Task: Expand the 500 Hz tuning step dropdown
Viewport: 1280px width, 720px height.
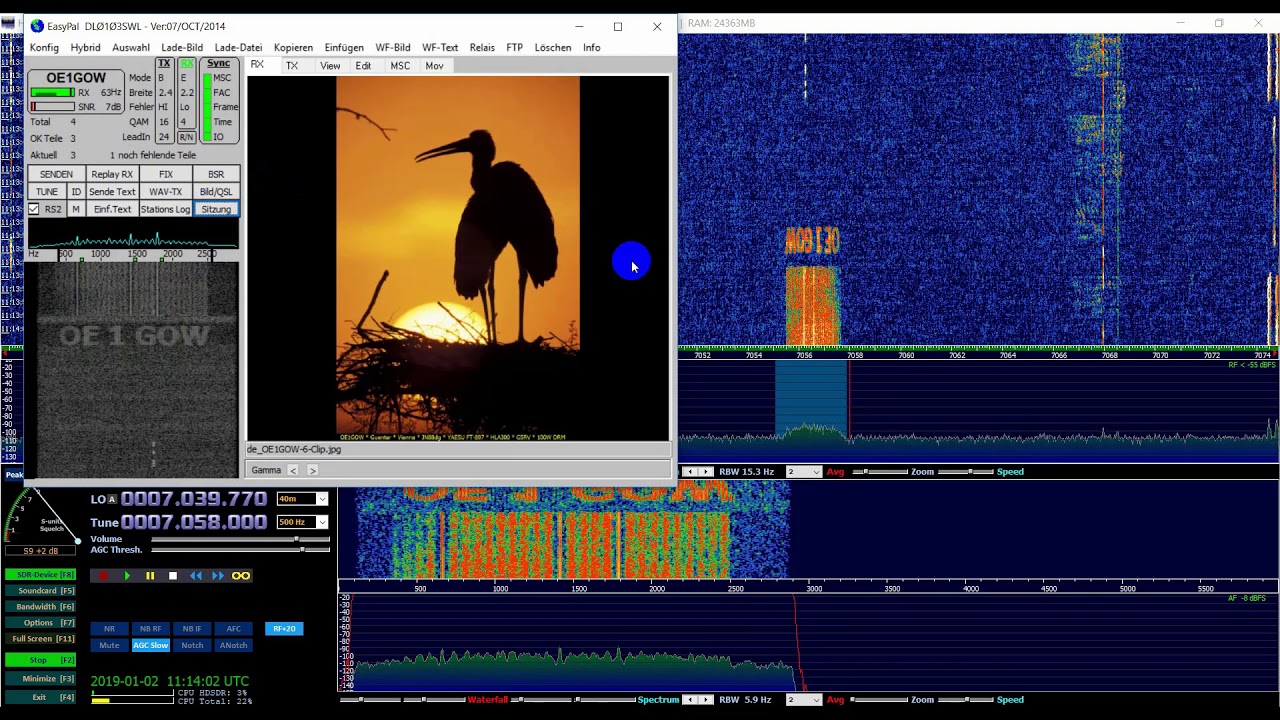Action: click(321, 522)
